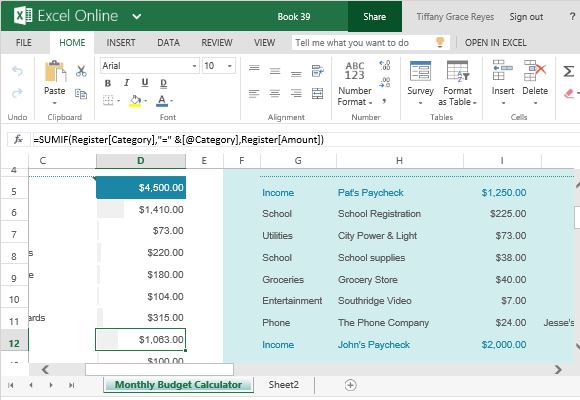The height and width of the screenshot is (400, 580).
Task: Toggle Wrap Text icon
Action: [317, 71]
